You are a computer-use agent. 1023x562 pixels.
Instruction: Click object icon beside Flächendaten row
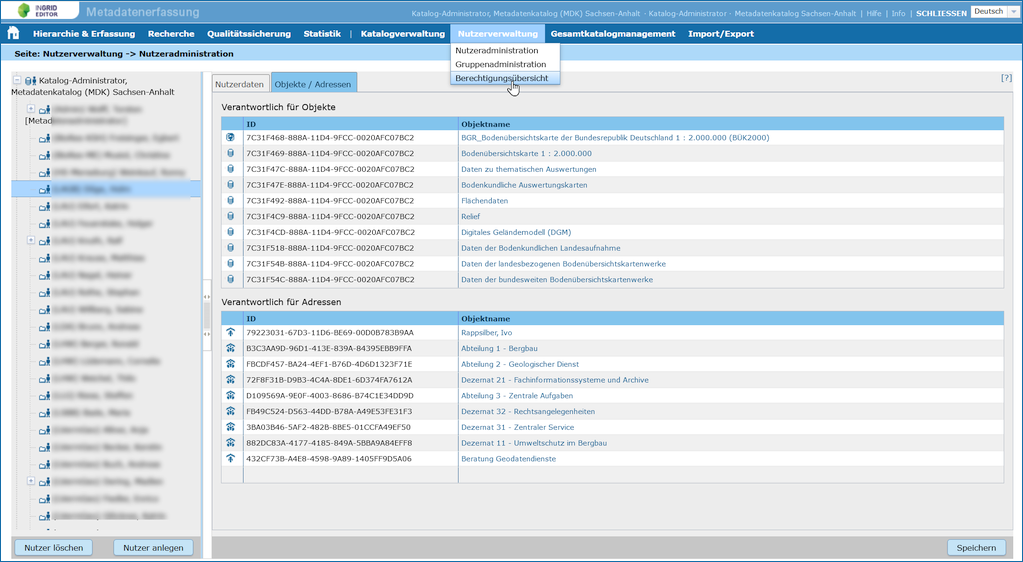[230, 200]
